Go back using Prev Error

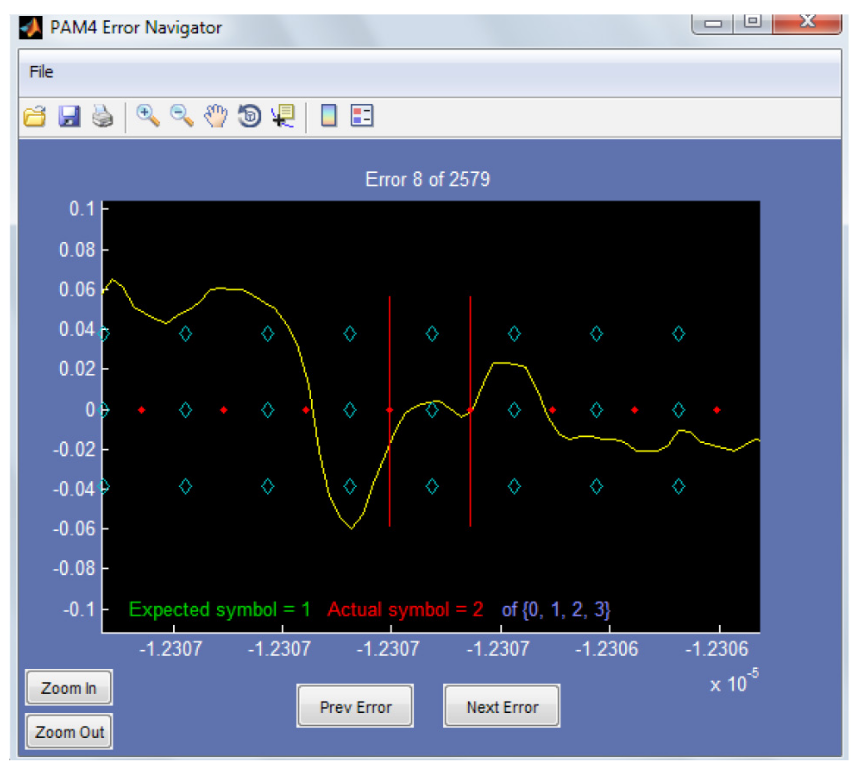tap(355, 706)
